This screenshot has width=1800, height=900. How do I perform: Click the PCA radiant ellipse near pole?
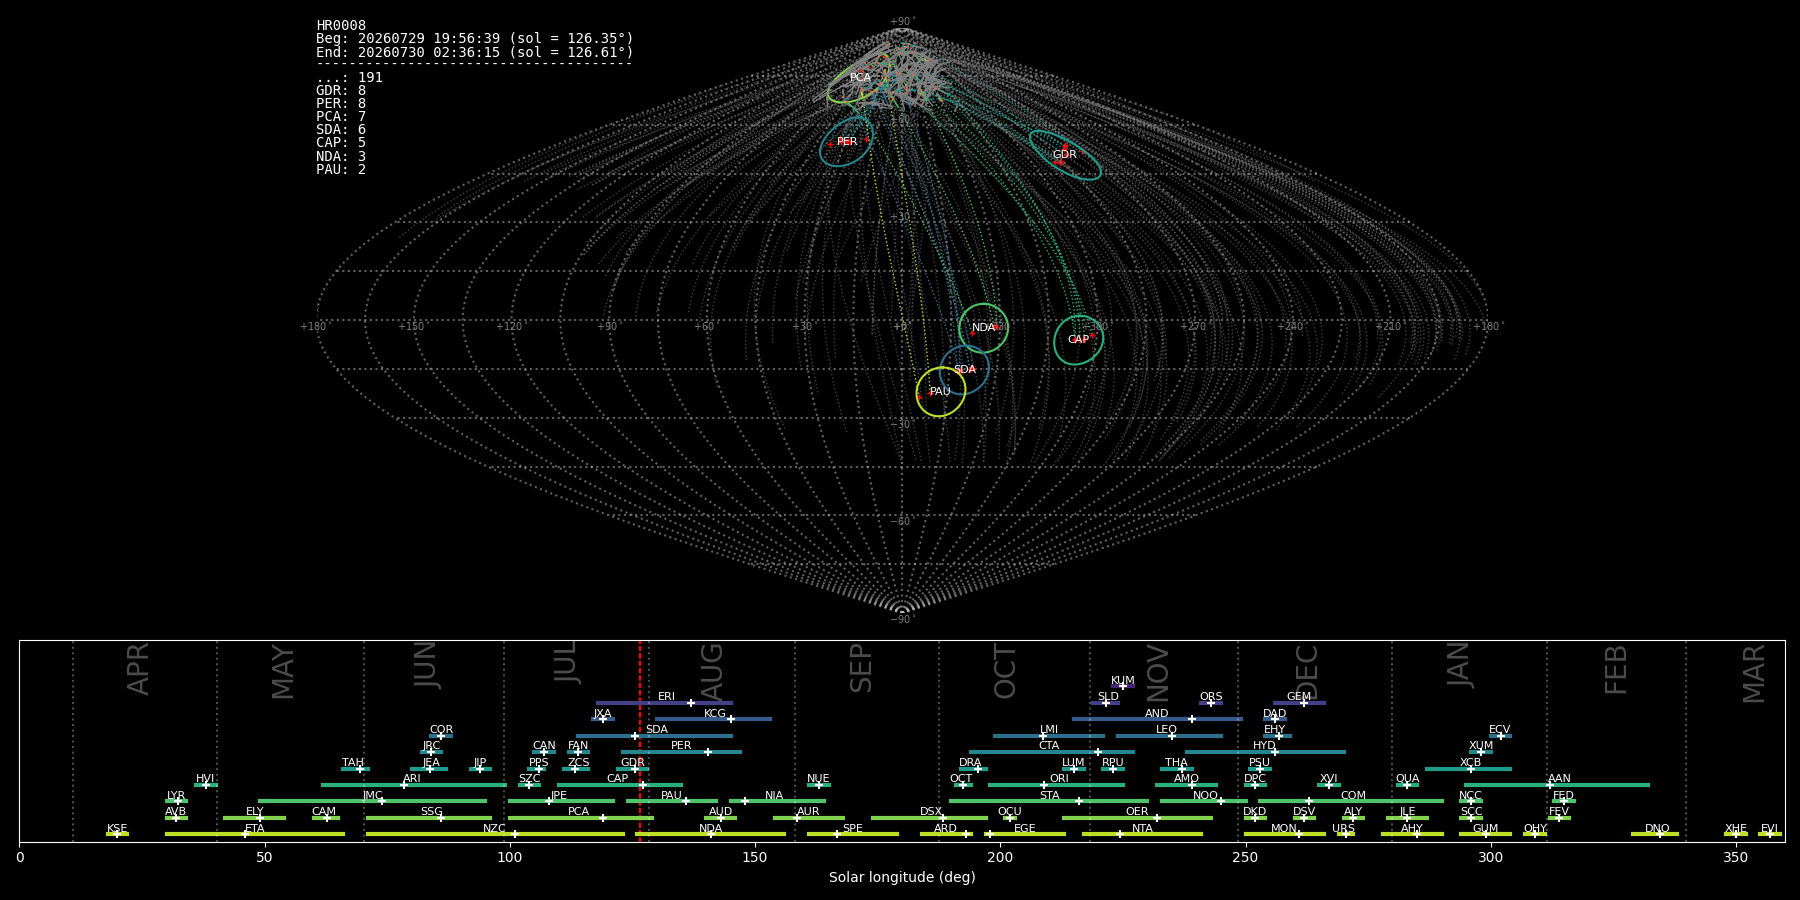(x=860, y=79)
